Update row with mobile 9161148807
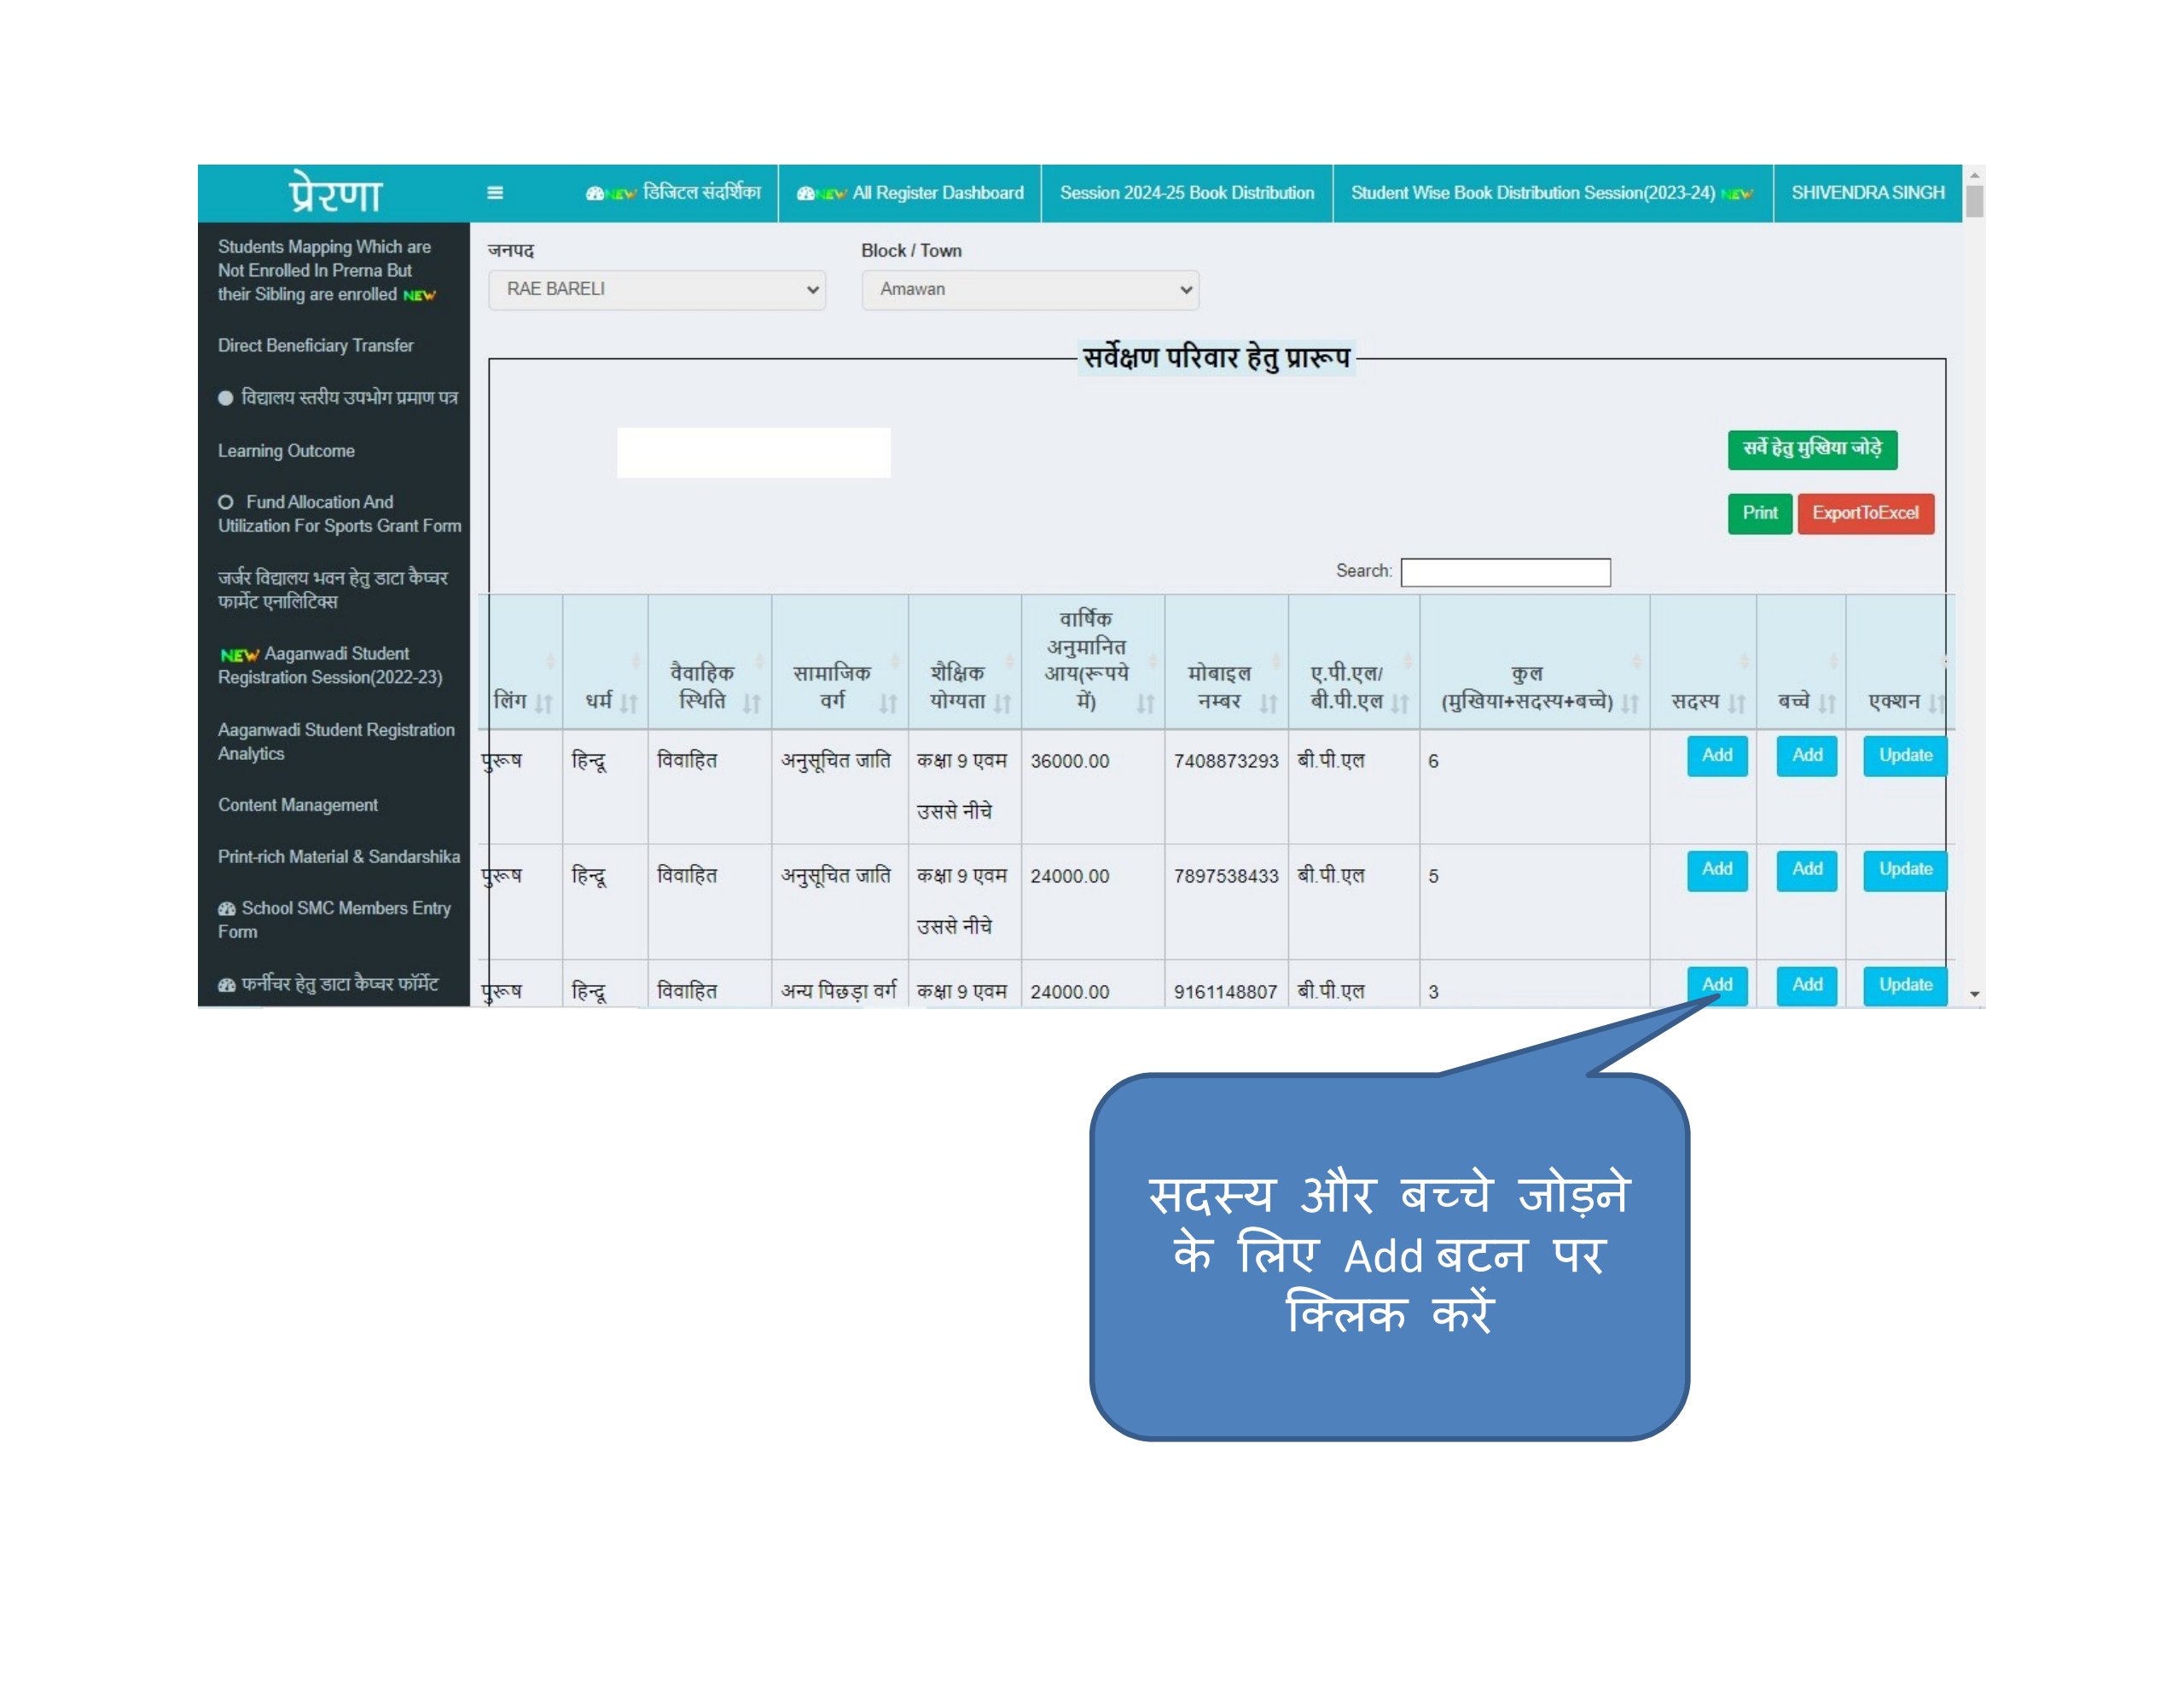2184x1687 pixels. (1905, 985)
